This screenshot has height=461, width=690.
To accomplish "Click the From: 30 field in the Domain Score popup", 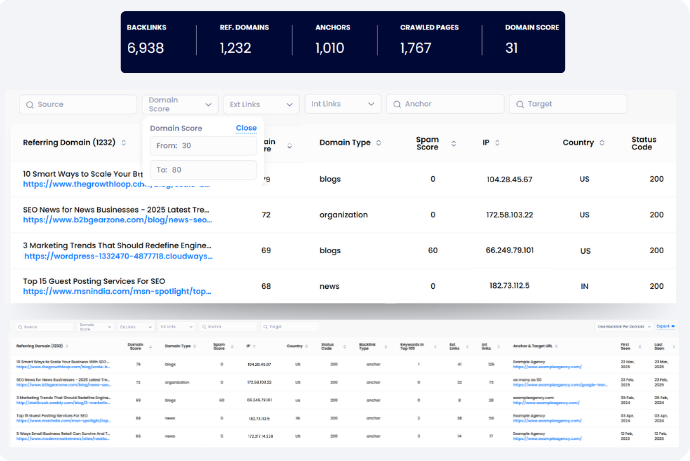I will click(x=203, y=146).
